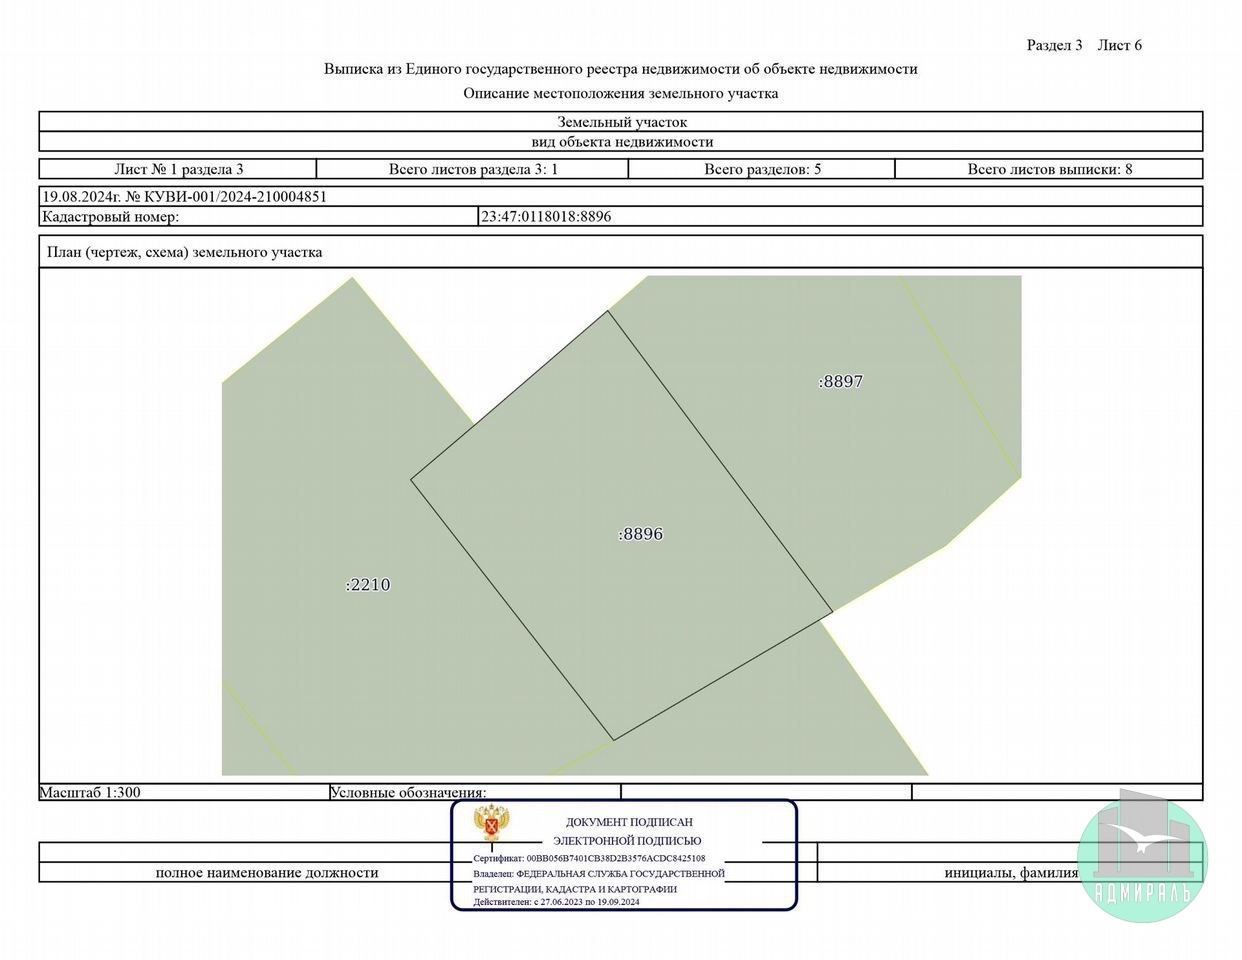
Task: Click the ДОКУМЕНТ ПОДПИСАН stamp title
Action: 628,822
